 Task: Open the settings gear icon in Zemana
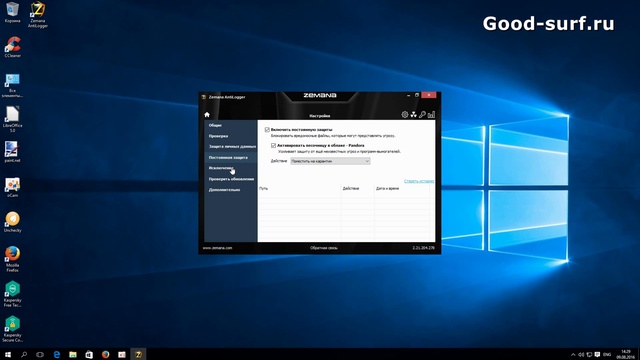[404, 115]
